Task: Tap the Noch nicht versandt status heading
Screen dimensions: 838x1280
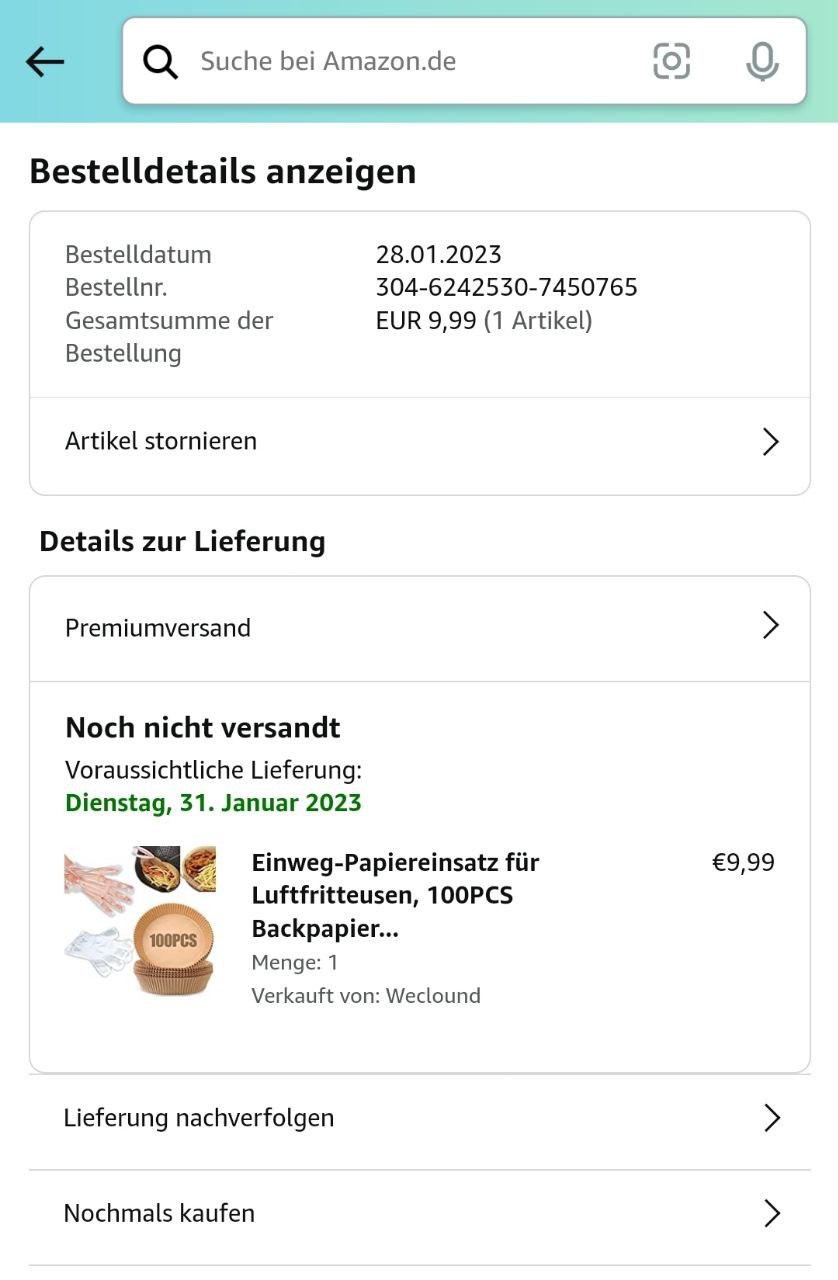Action: [x=203, y=727]
